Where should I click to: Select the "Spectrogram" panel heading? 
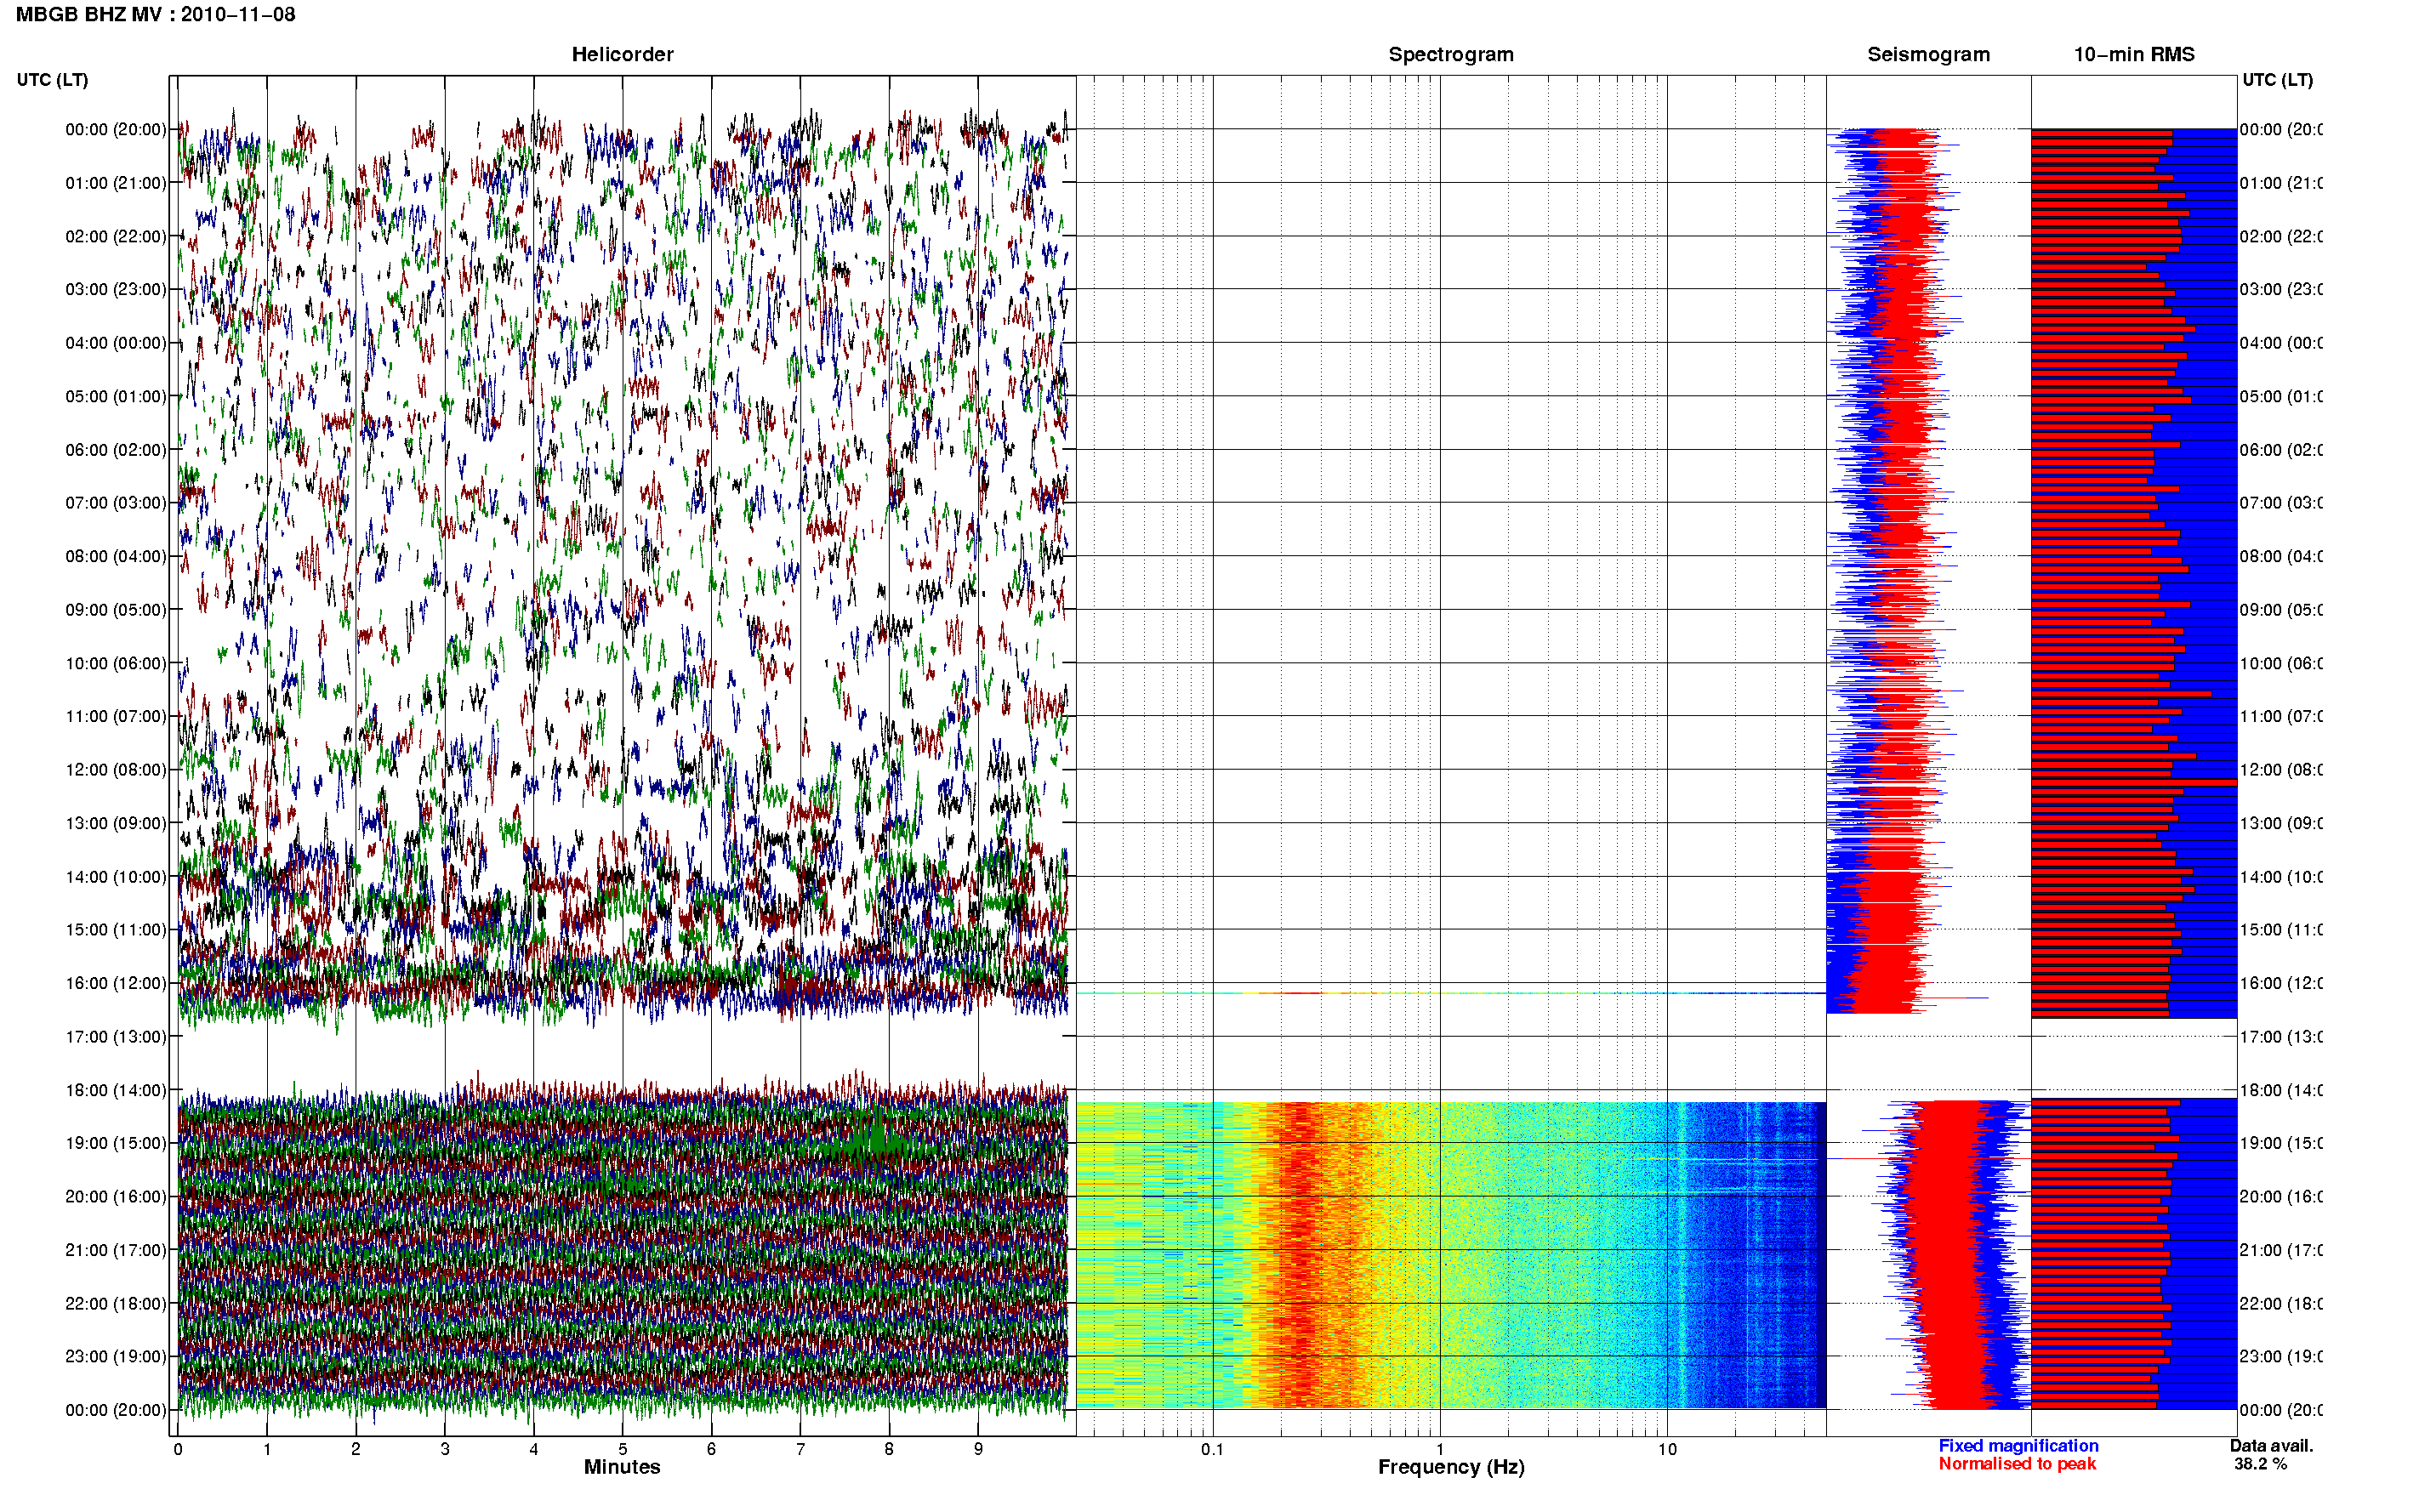(1450, 54)
